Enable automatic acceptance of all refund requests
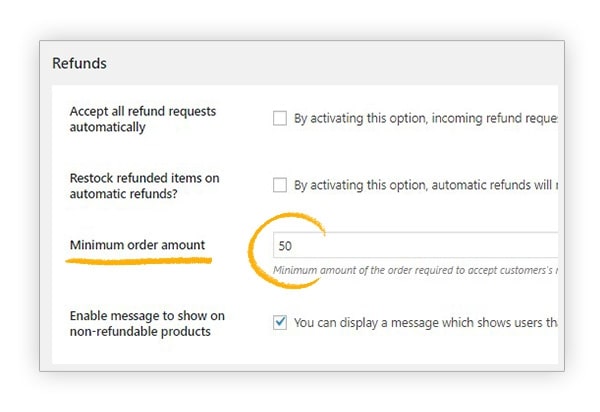The width and height of the screenshot is (600, 412). pyautogui.click(x=280, y=119)
